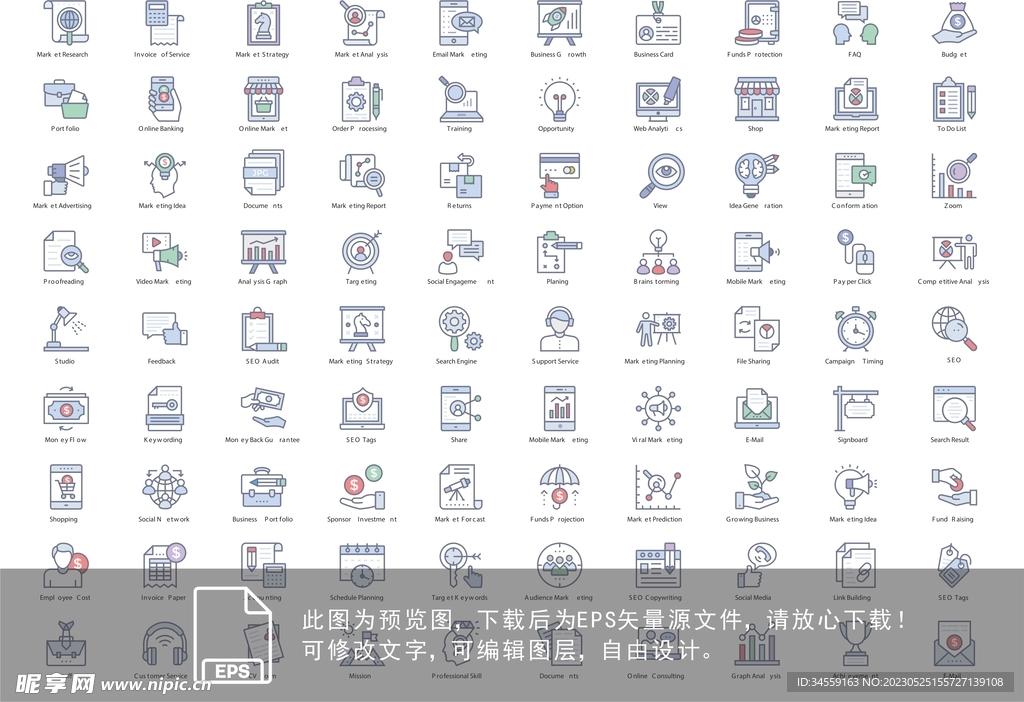
Task: Open the Opportunity lightbulb icon
Action: tap(558, 99)
